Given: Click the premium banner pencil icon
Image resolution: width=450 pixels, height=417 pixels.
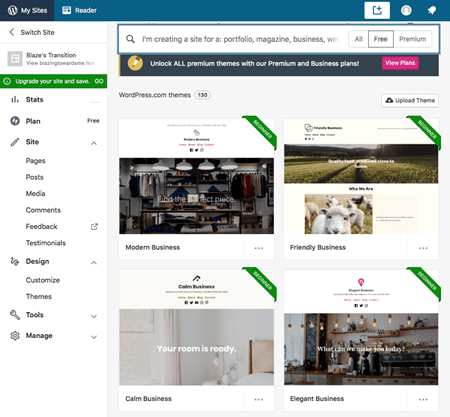Looking at the screenshot, I should (x=135, y=63).
